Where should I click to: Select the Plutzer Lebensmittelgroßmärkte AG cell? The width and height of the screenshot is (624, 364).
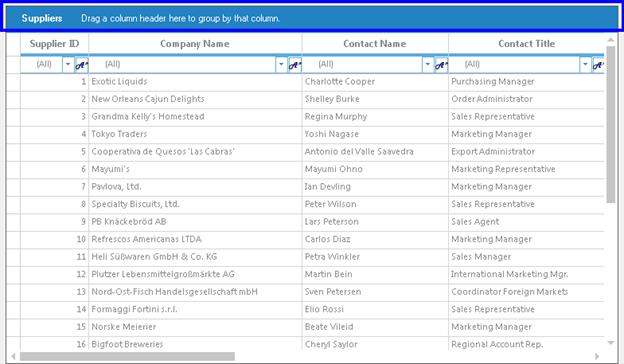(x=195, y=274)
